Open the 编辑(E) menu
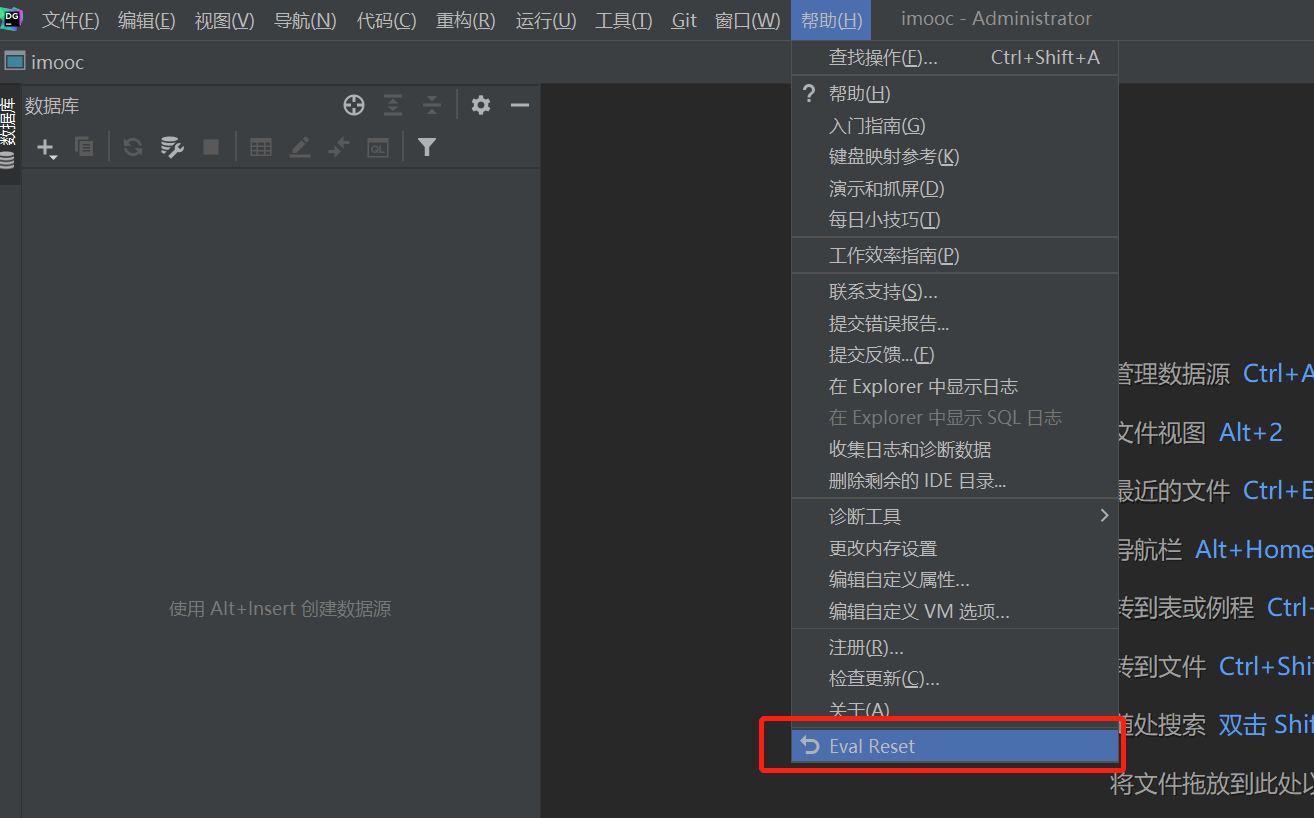Image resolution: width=1314 pixels, height=818 pixels. 146,20
